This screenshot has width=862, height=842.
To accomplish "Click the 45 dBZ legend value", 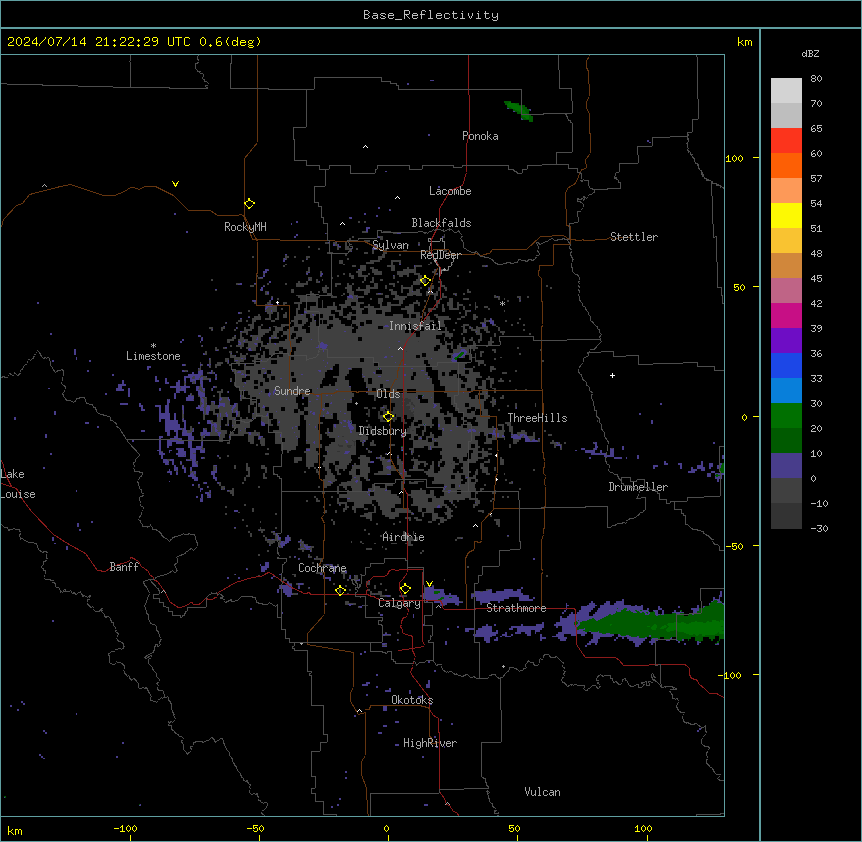I will (816, 278).
